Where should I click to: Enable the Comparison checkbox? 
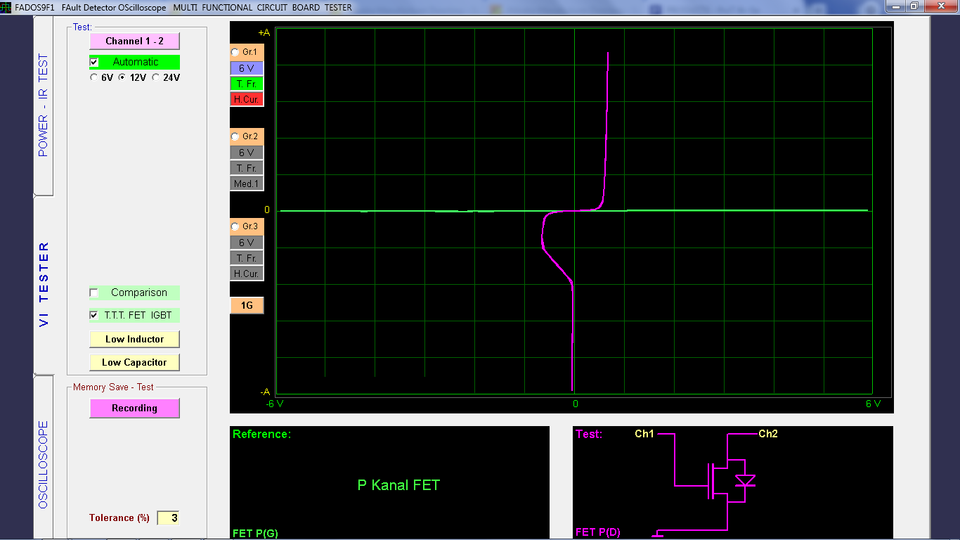[x=94, y=293]
